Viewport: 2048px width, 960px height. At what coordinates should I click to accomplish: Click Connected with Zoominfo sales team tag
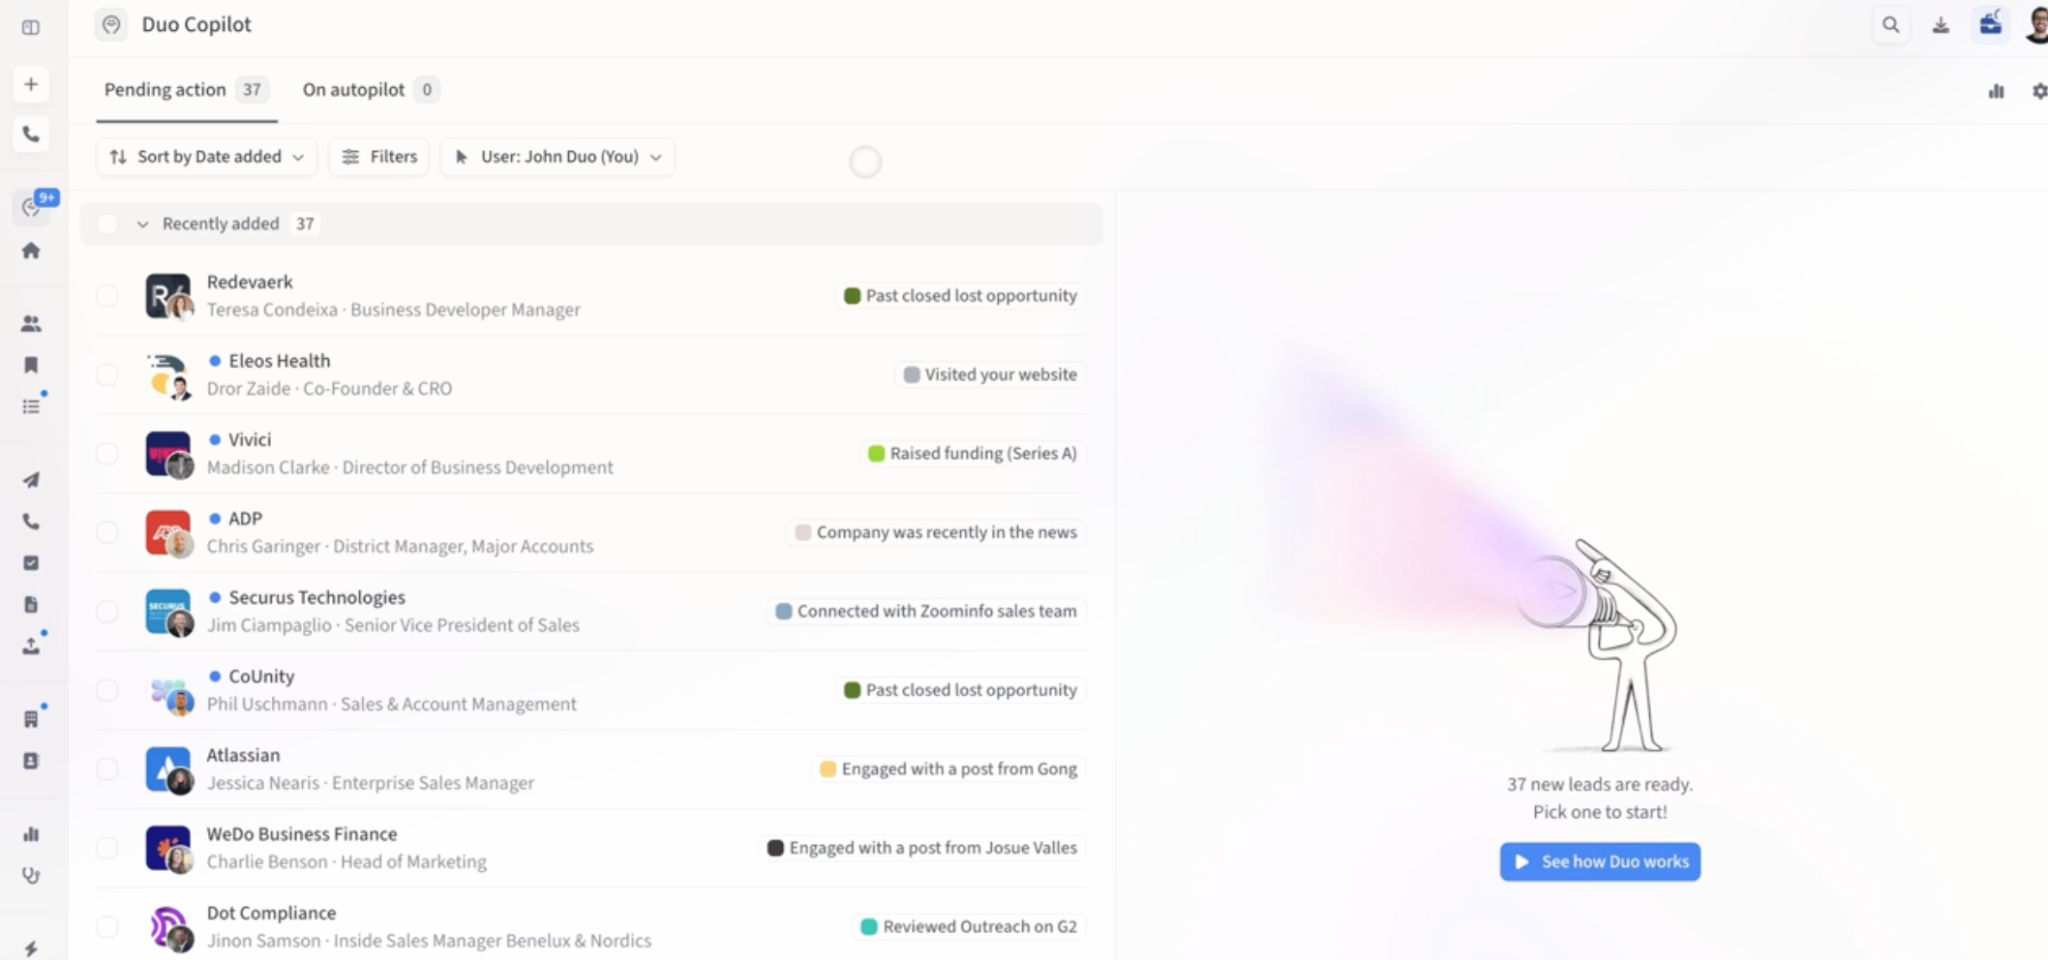(926, 612)
